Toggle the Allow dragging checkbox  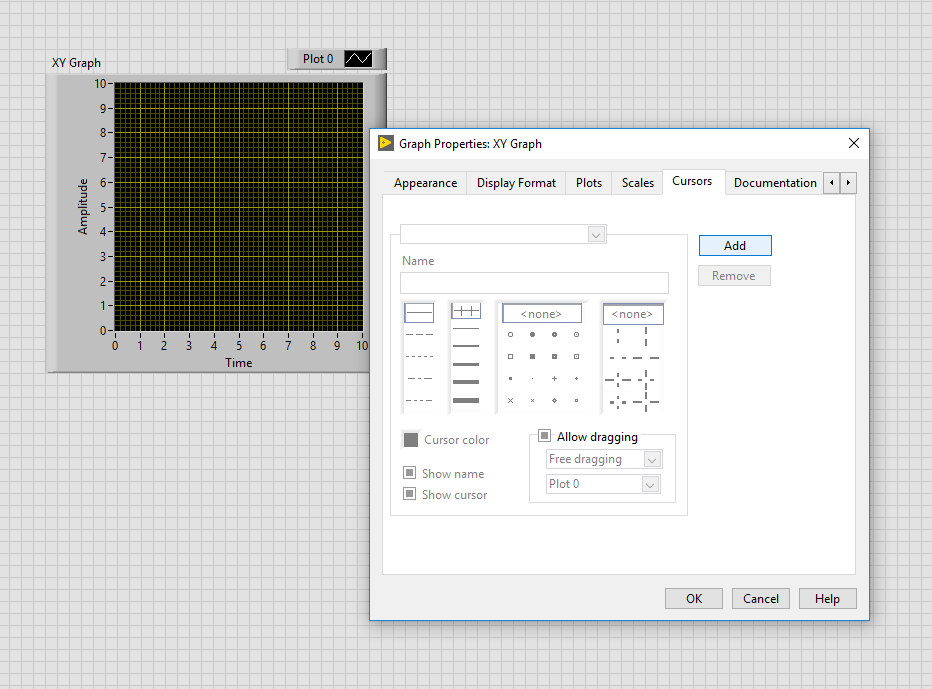pos(545,436)
